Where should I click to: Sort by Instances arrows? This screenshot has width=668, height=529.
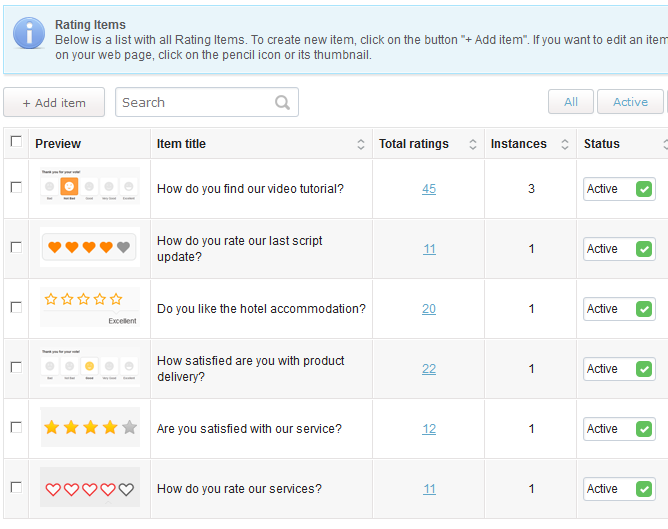(x=564, y=144)
